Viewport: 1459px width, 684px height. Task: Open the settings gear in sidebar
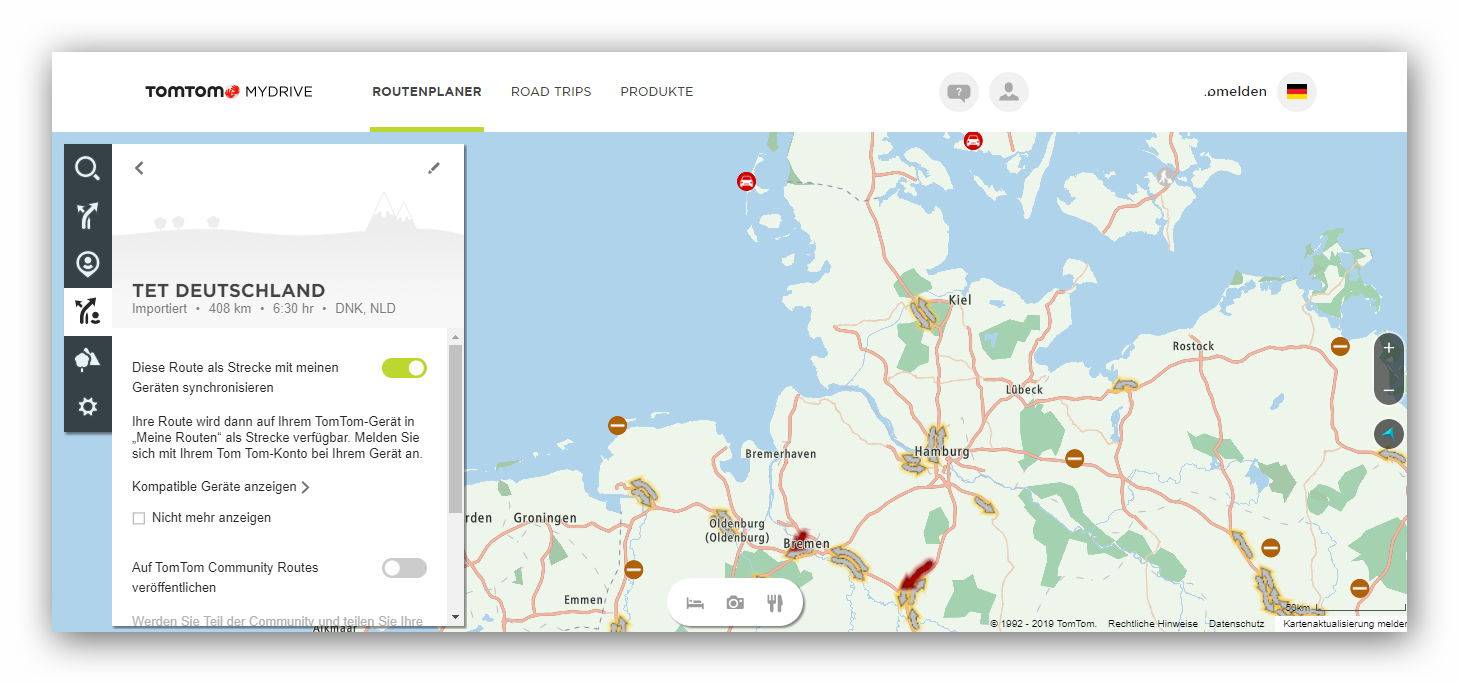coord(88,407)
